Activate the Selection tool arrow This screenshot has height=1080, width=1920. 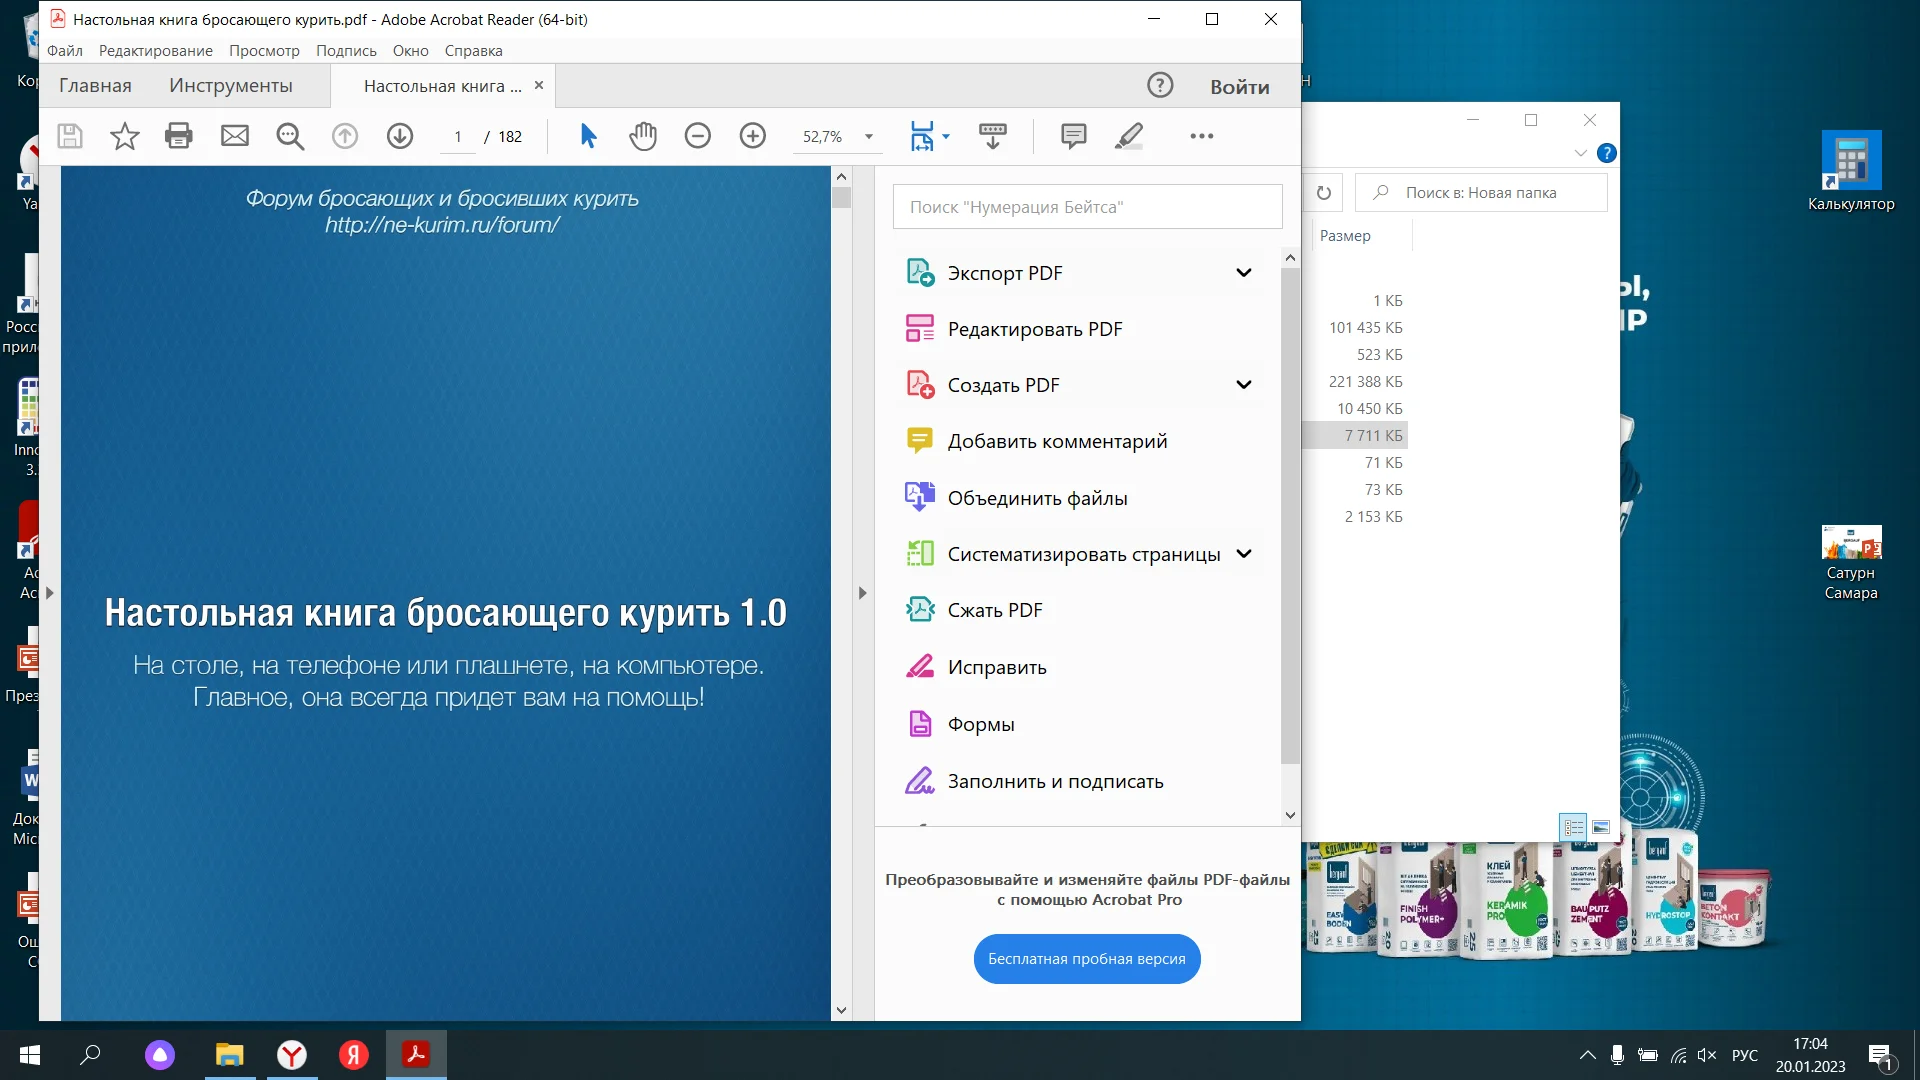pyautogui.click(x=588, y=136)
